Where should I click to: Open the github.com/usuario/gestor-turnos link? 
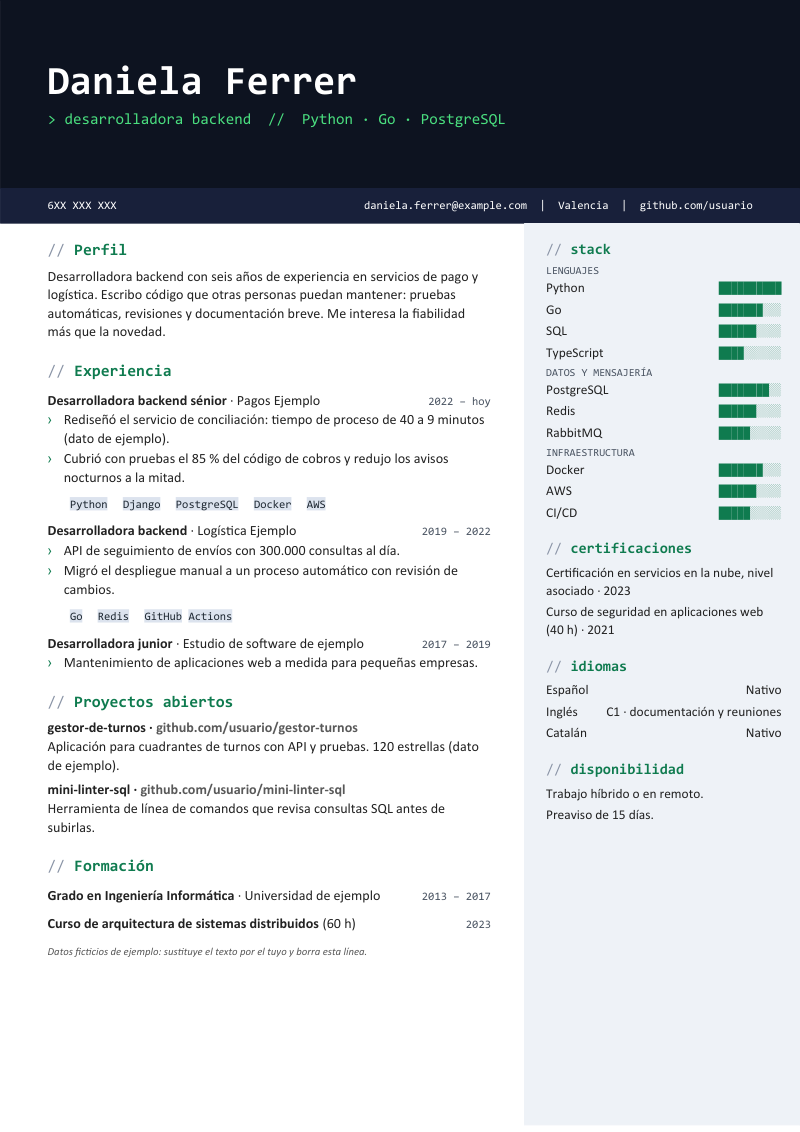point(257,728)
